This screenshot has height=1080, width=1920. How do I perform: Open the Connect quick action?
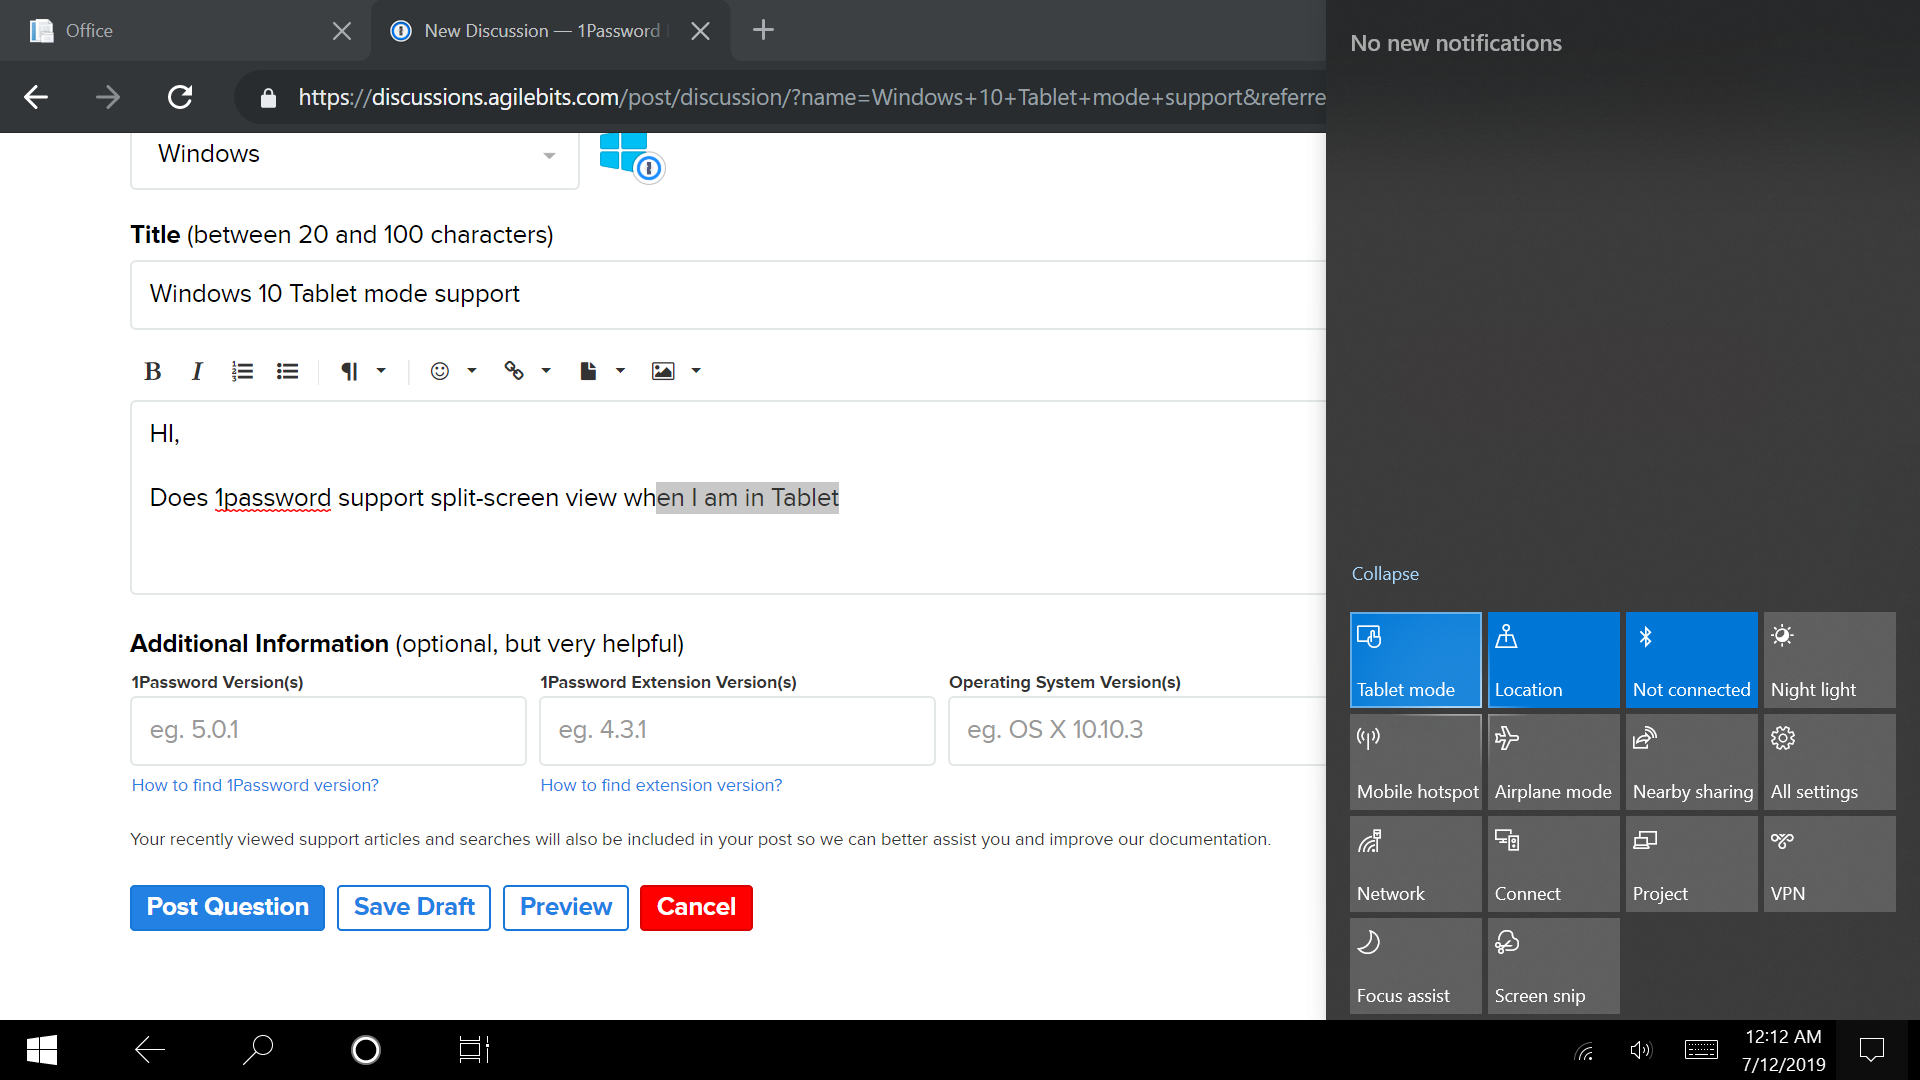point(1554,864)
